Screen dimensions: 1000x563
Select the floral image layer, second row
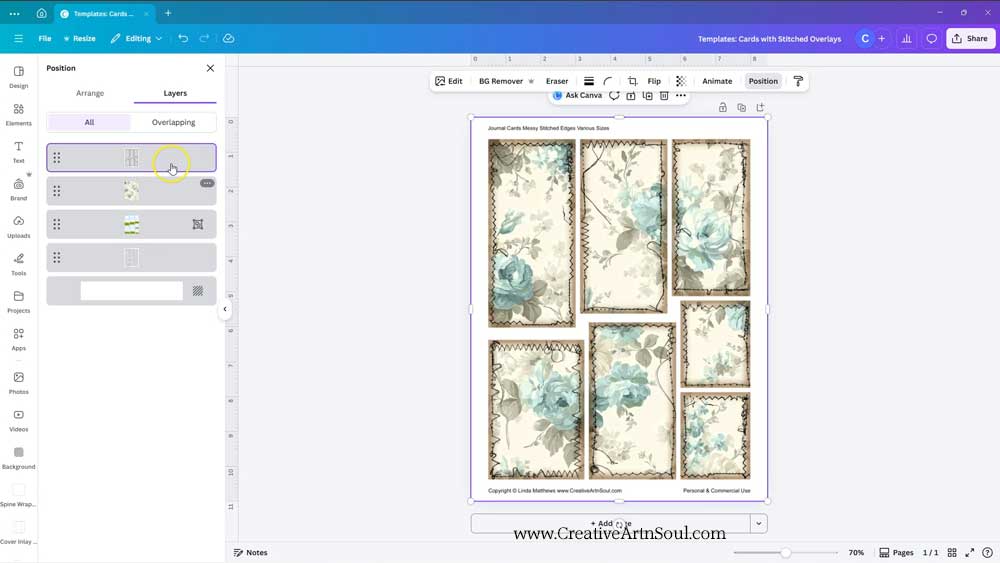coord(131,191)
